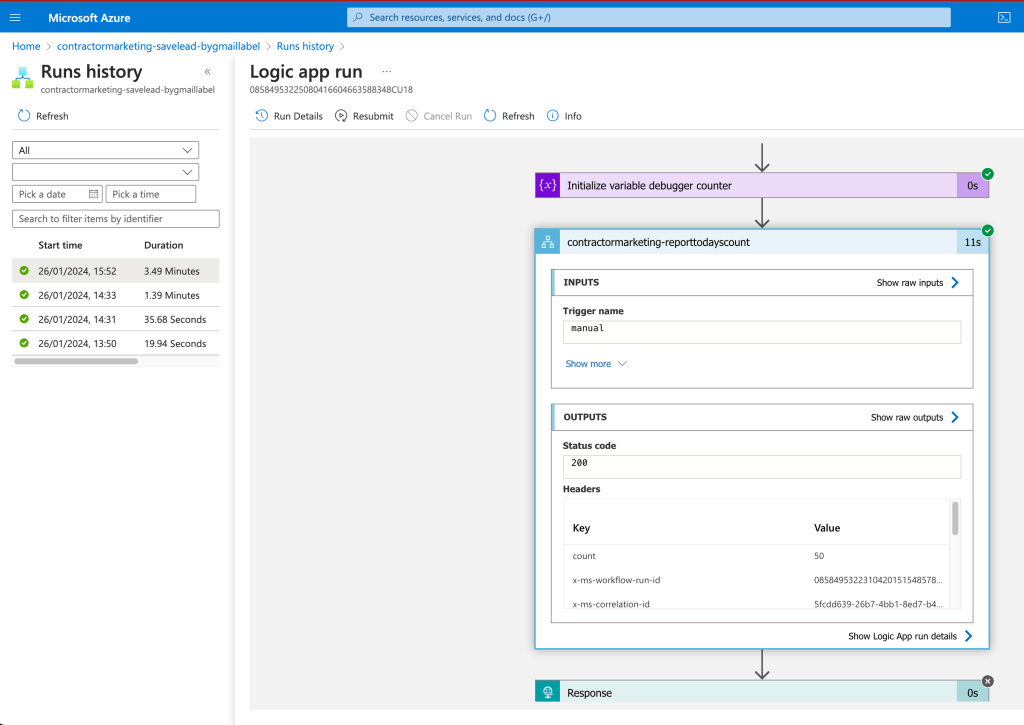Click Resubmit toolbar button
The height and width of the screenshot is (725, 1024).
pos(364,116)
